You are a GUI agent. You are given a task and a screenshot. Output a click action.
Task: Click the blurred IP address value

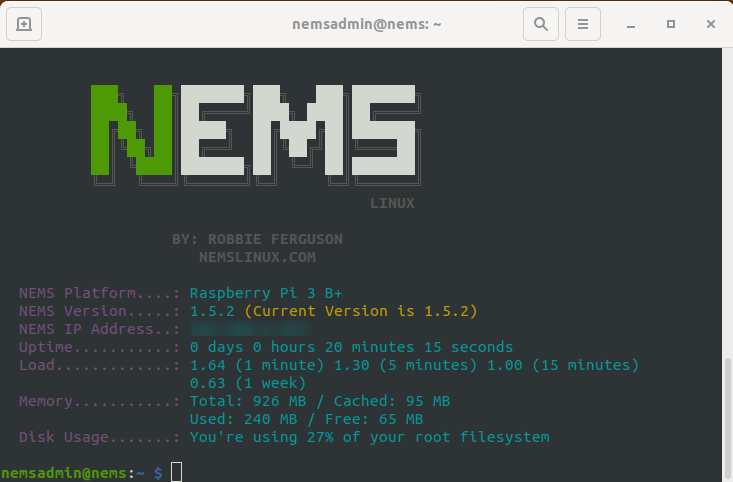click(x=250, y=329)
